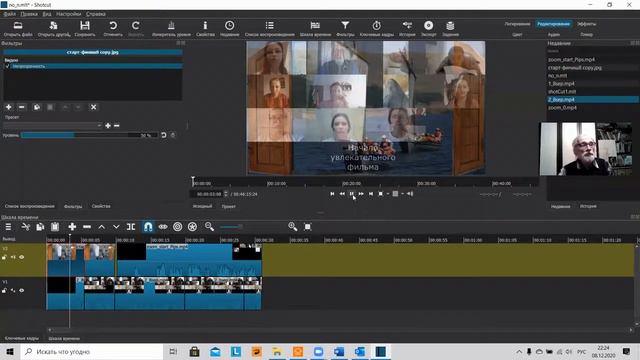Uncheck the 'Непрозрачность' filter checkbox

click(x=7, y=66)
